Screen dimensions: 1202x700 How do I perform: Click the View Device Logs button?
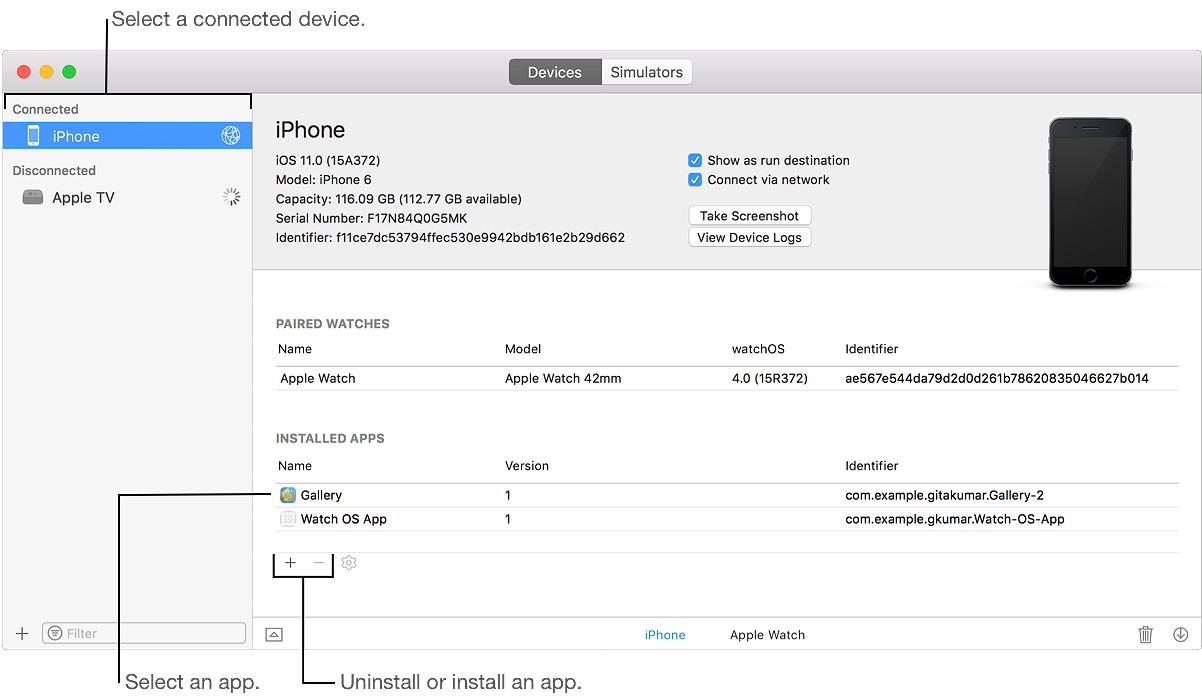pyautogui.click(x=750, y=238)
